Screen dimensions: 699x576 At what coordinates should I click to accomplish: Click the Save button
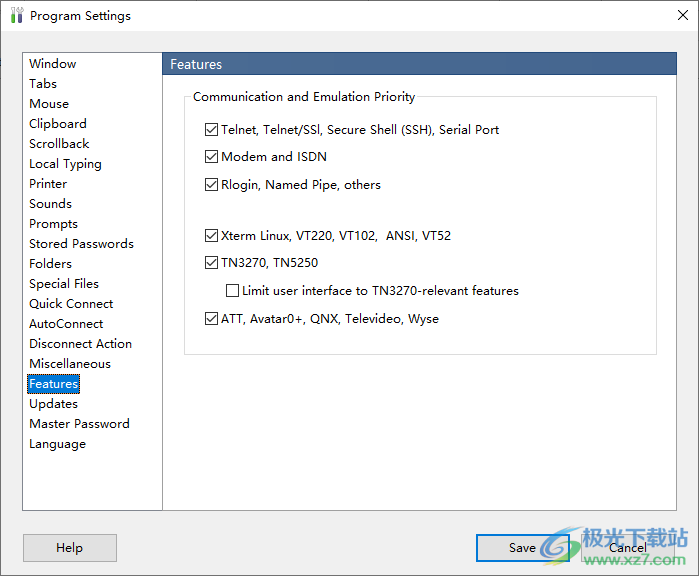pos(522,548)
